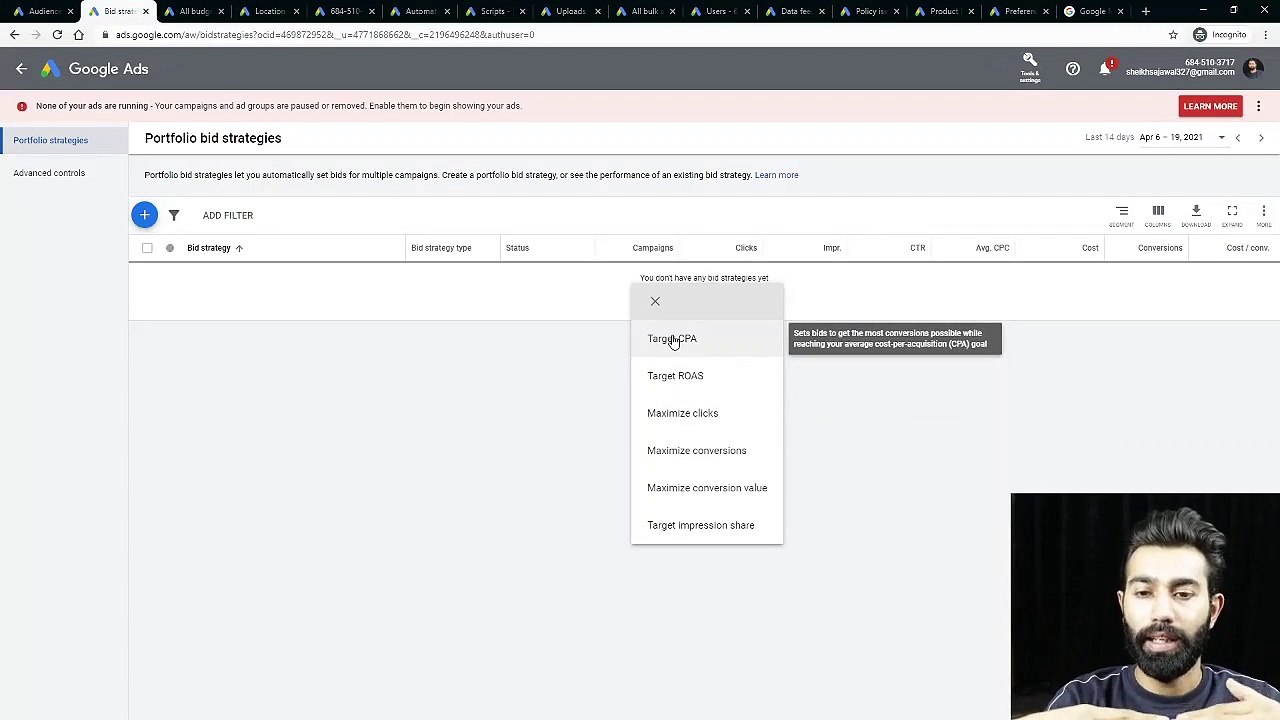1280x720 pixels.
Task: Switch to the All budgets browser tab
Action: (x=193, y=11)
